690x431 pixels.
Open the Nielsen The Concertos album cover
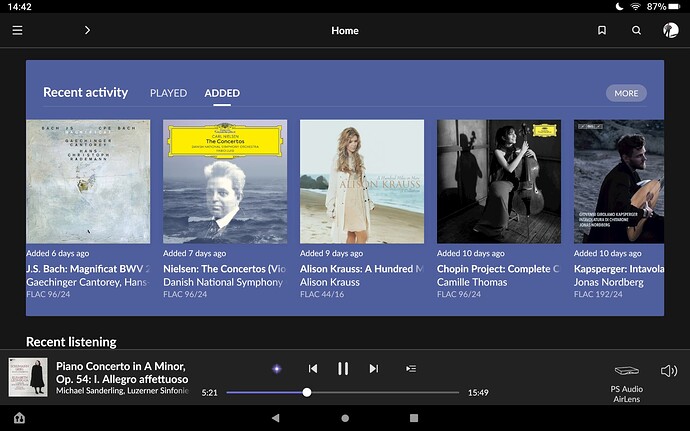pos(225,181)
